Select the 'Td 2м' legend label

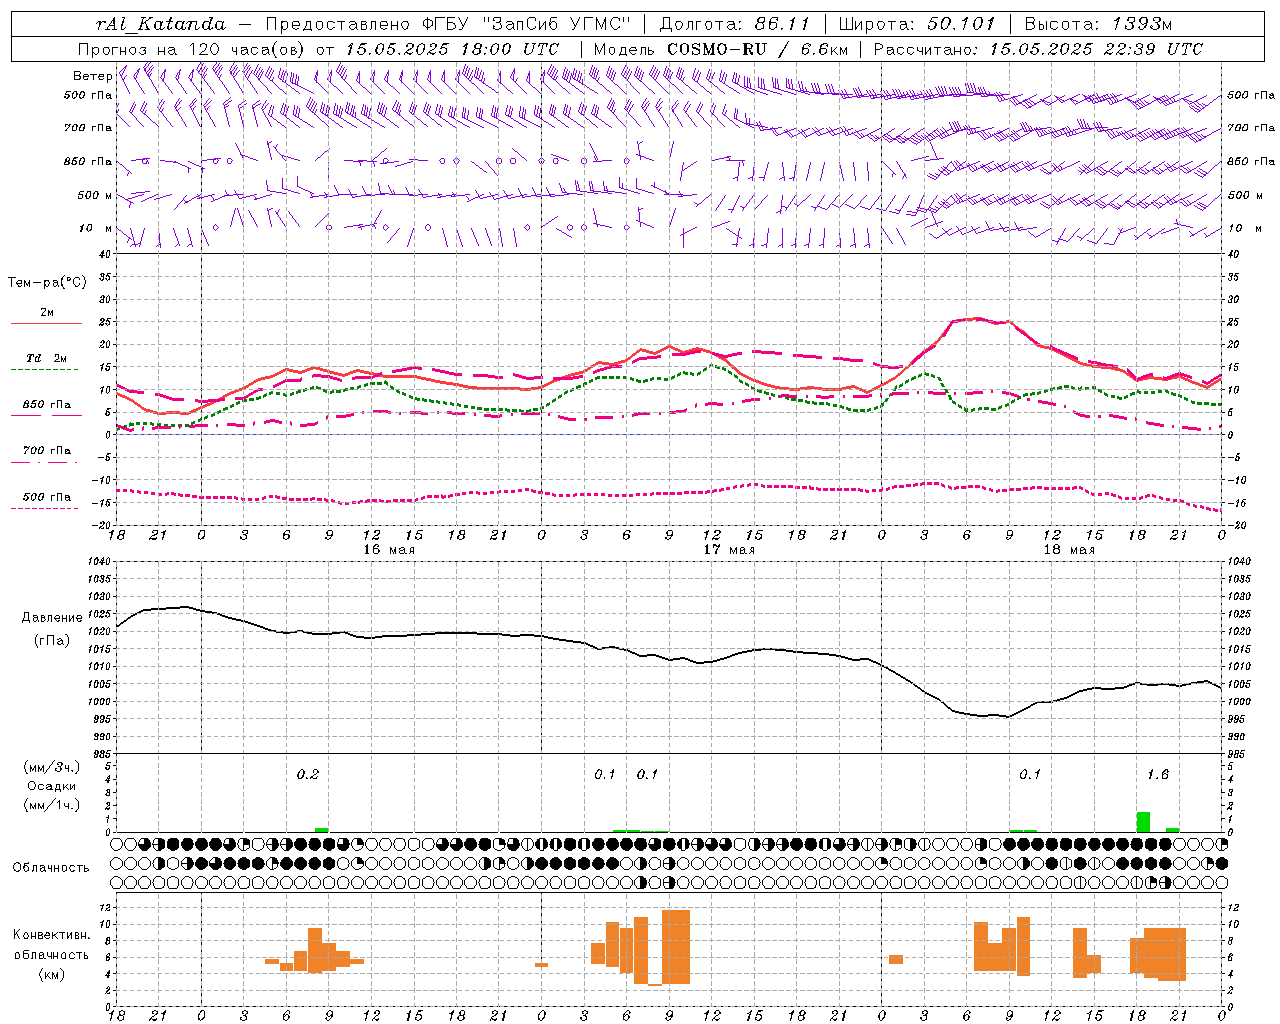click(46, 358)
